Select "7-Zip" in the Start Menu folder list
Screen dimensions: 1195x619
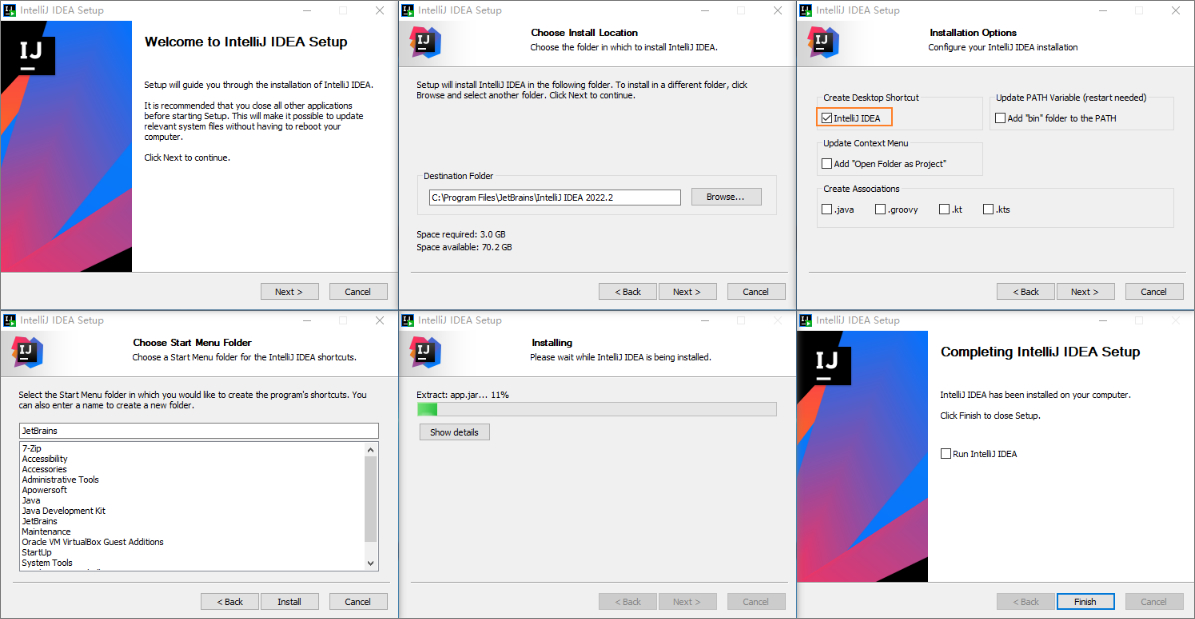[x=33, y=449]
